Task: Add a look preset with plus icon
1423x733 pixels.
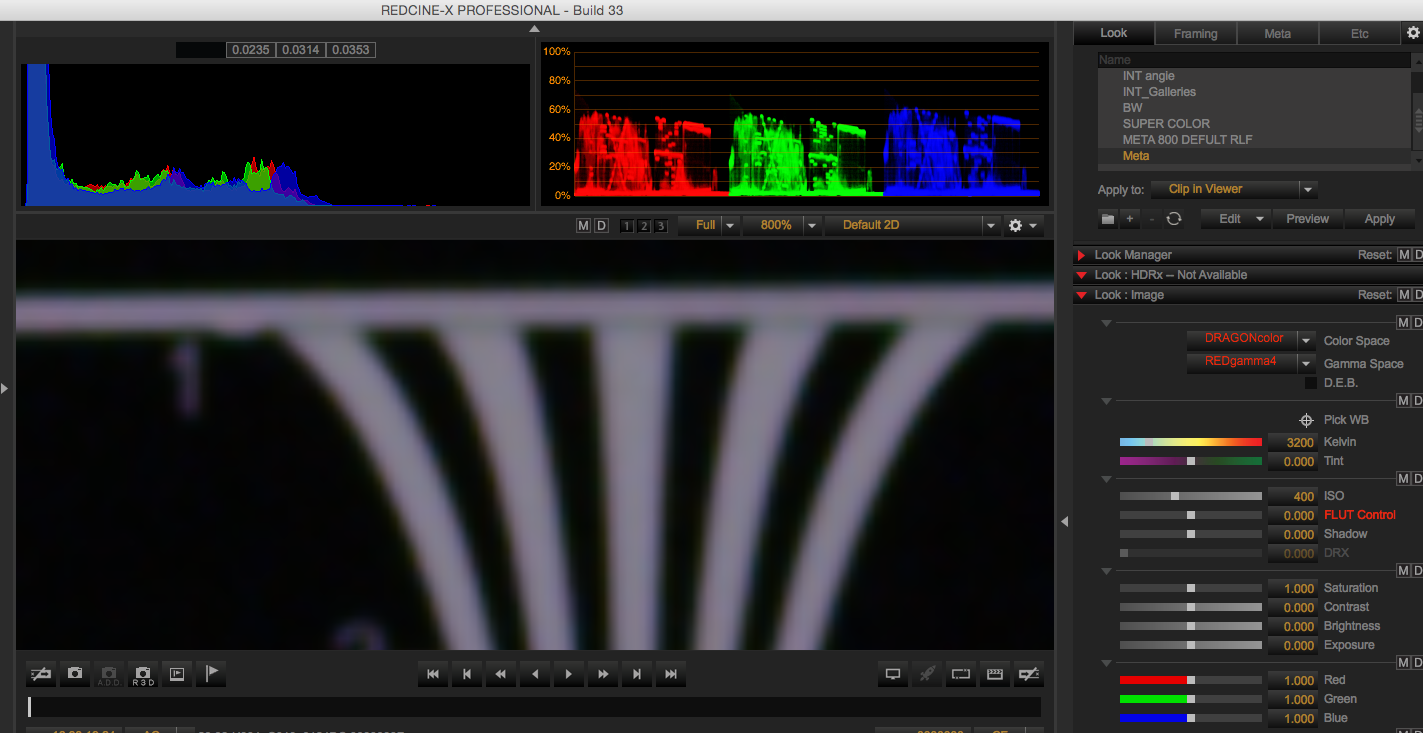Action: click(1130, 219)
